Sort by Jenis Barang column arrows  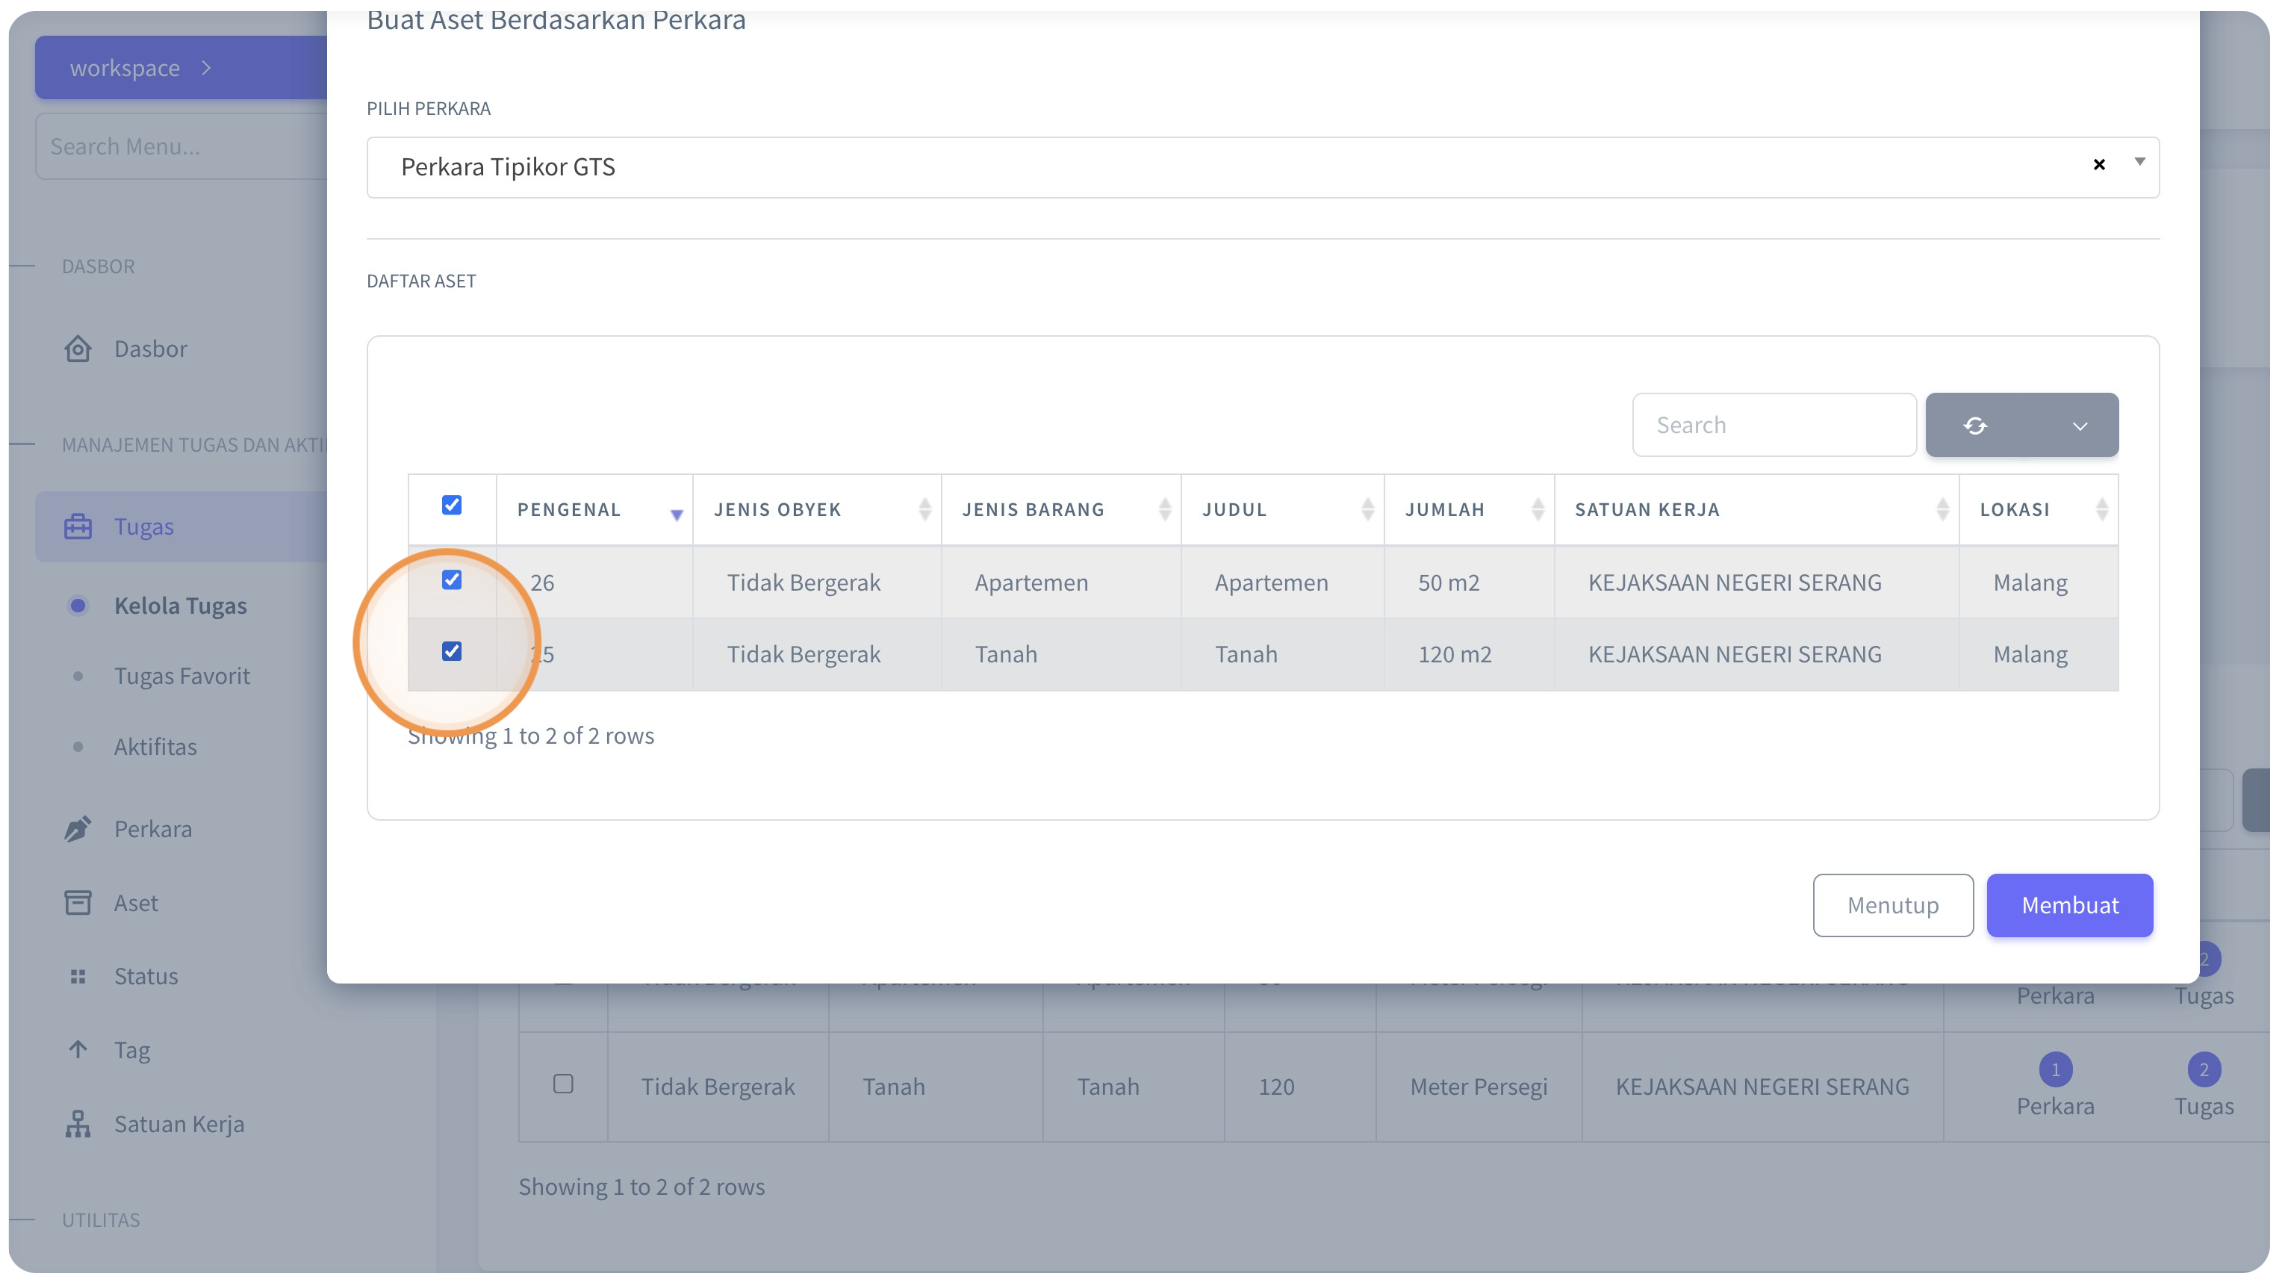[1164, 509]
